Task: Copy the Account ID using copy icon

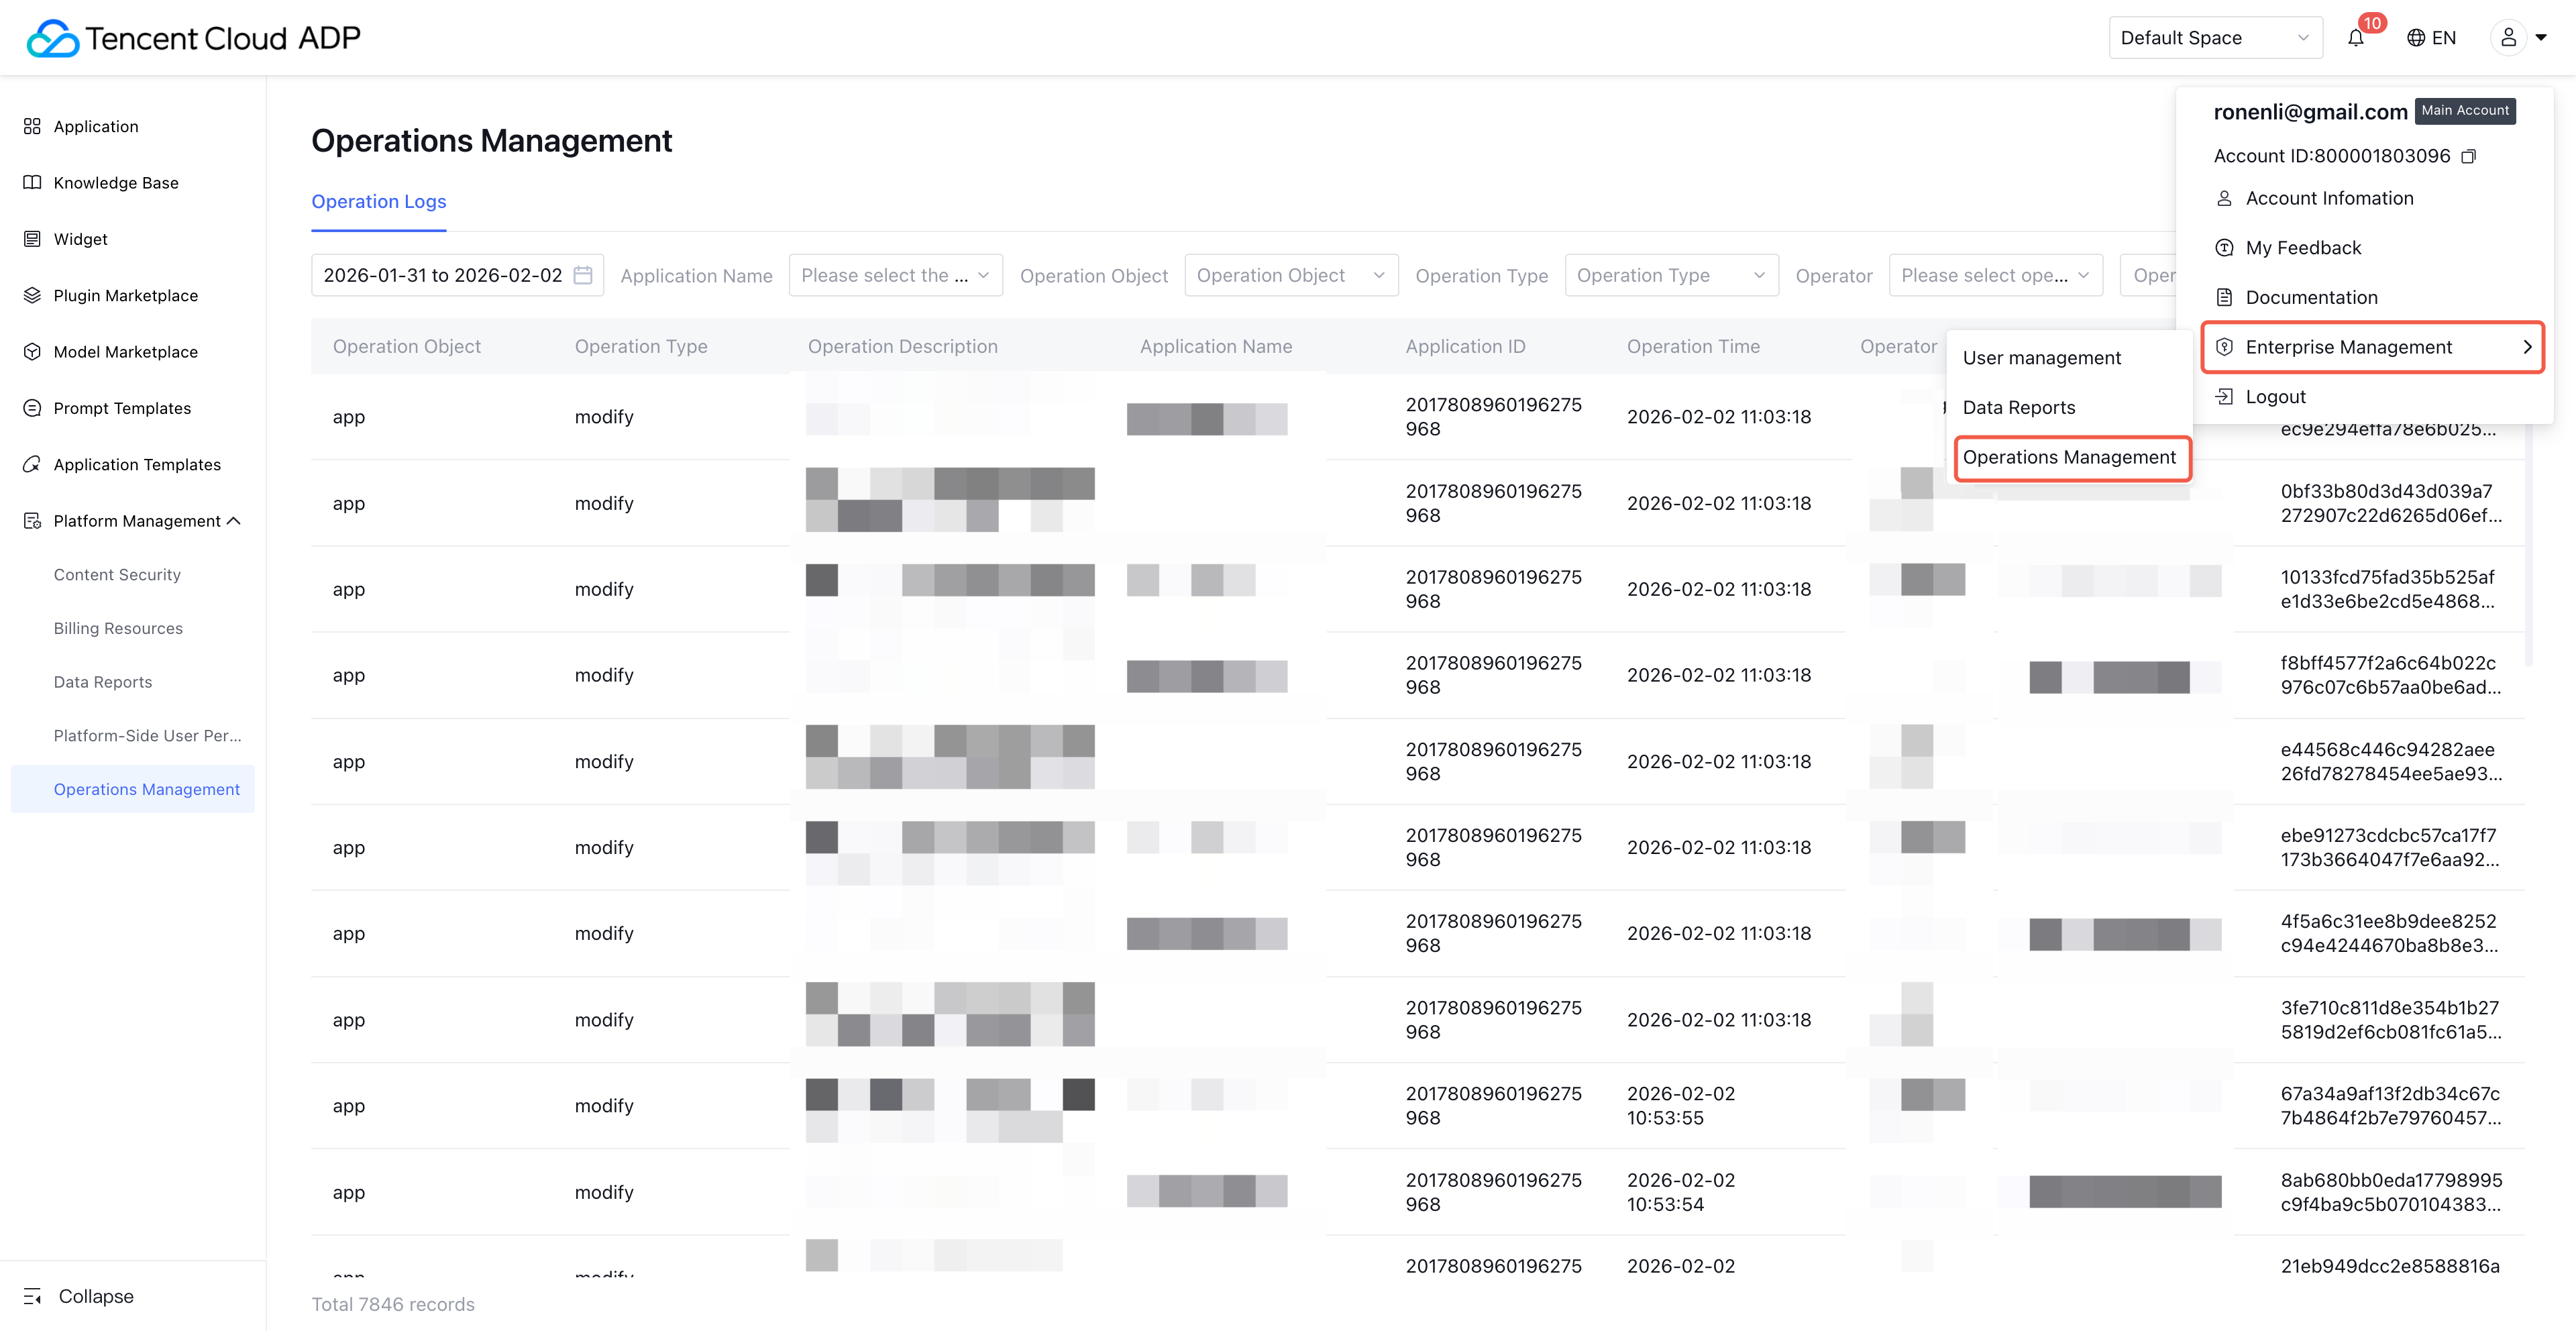Action: point(2468,156)
